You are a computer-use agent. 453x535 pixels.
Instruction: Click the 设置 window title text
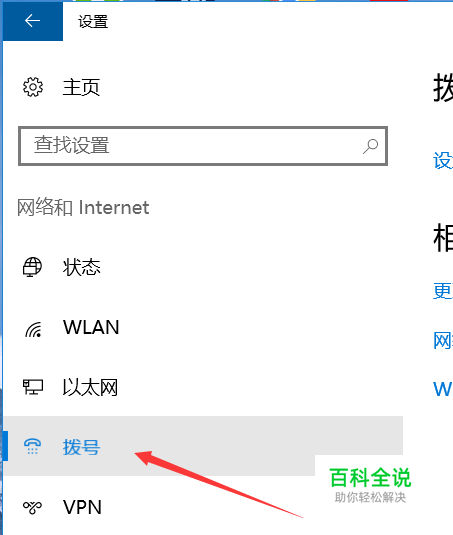pos(93,21)
